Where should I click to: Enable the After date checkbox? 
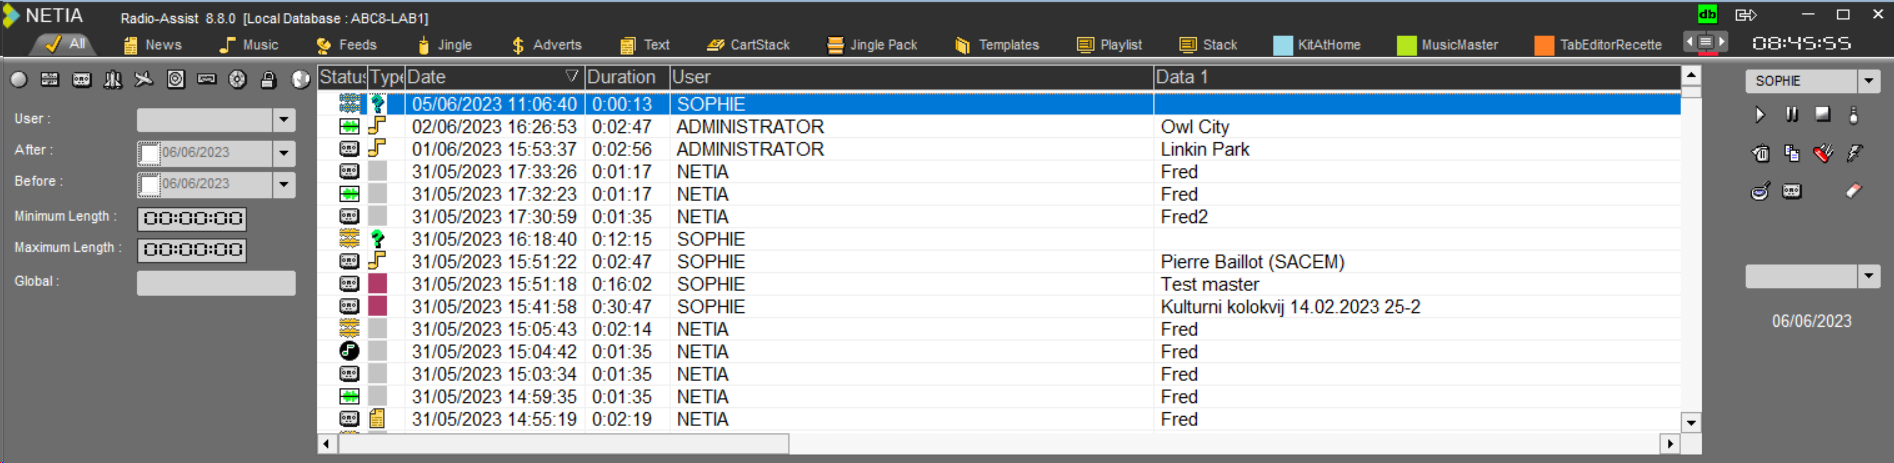tap(150, 153)
